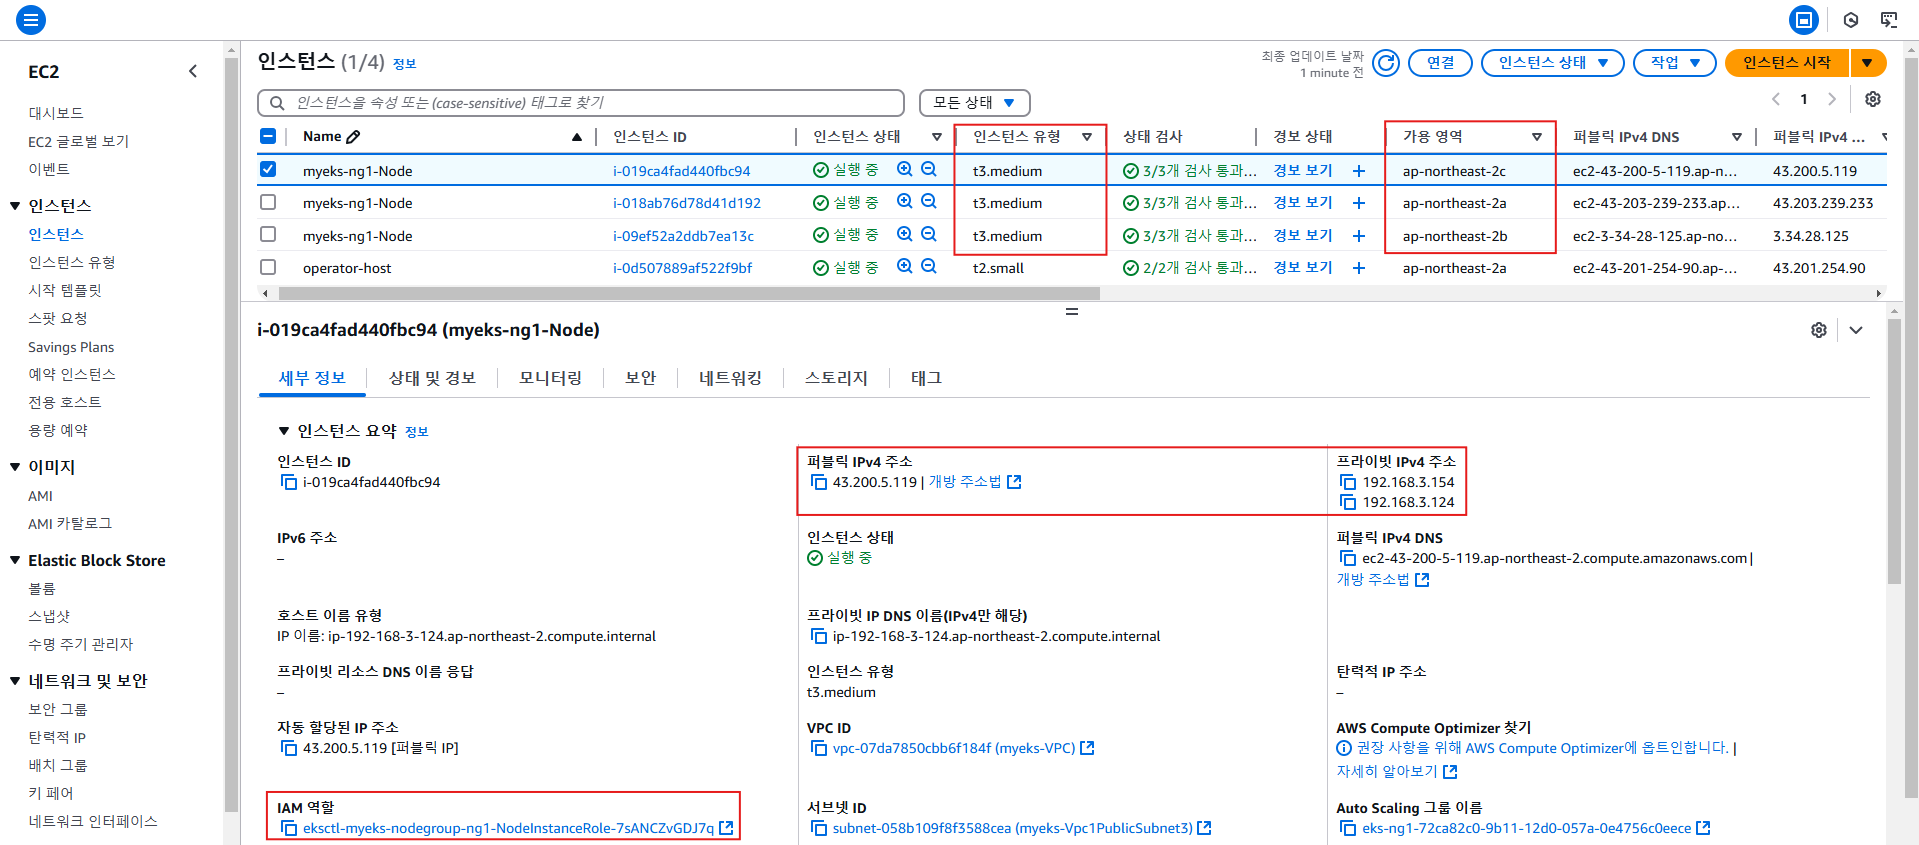The image size is (1919, 845).
Task: Copy private IPv4 address 192.168.3.124
Action: pos(1348,502)
